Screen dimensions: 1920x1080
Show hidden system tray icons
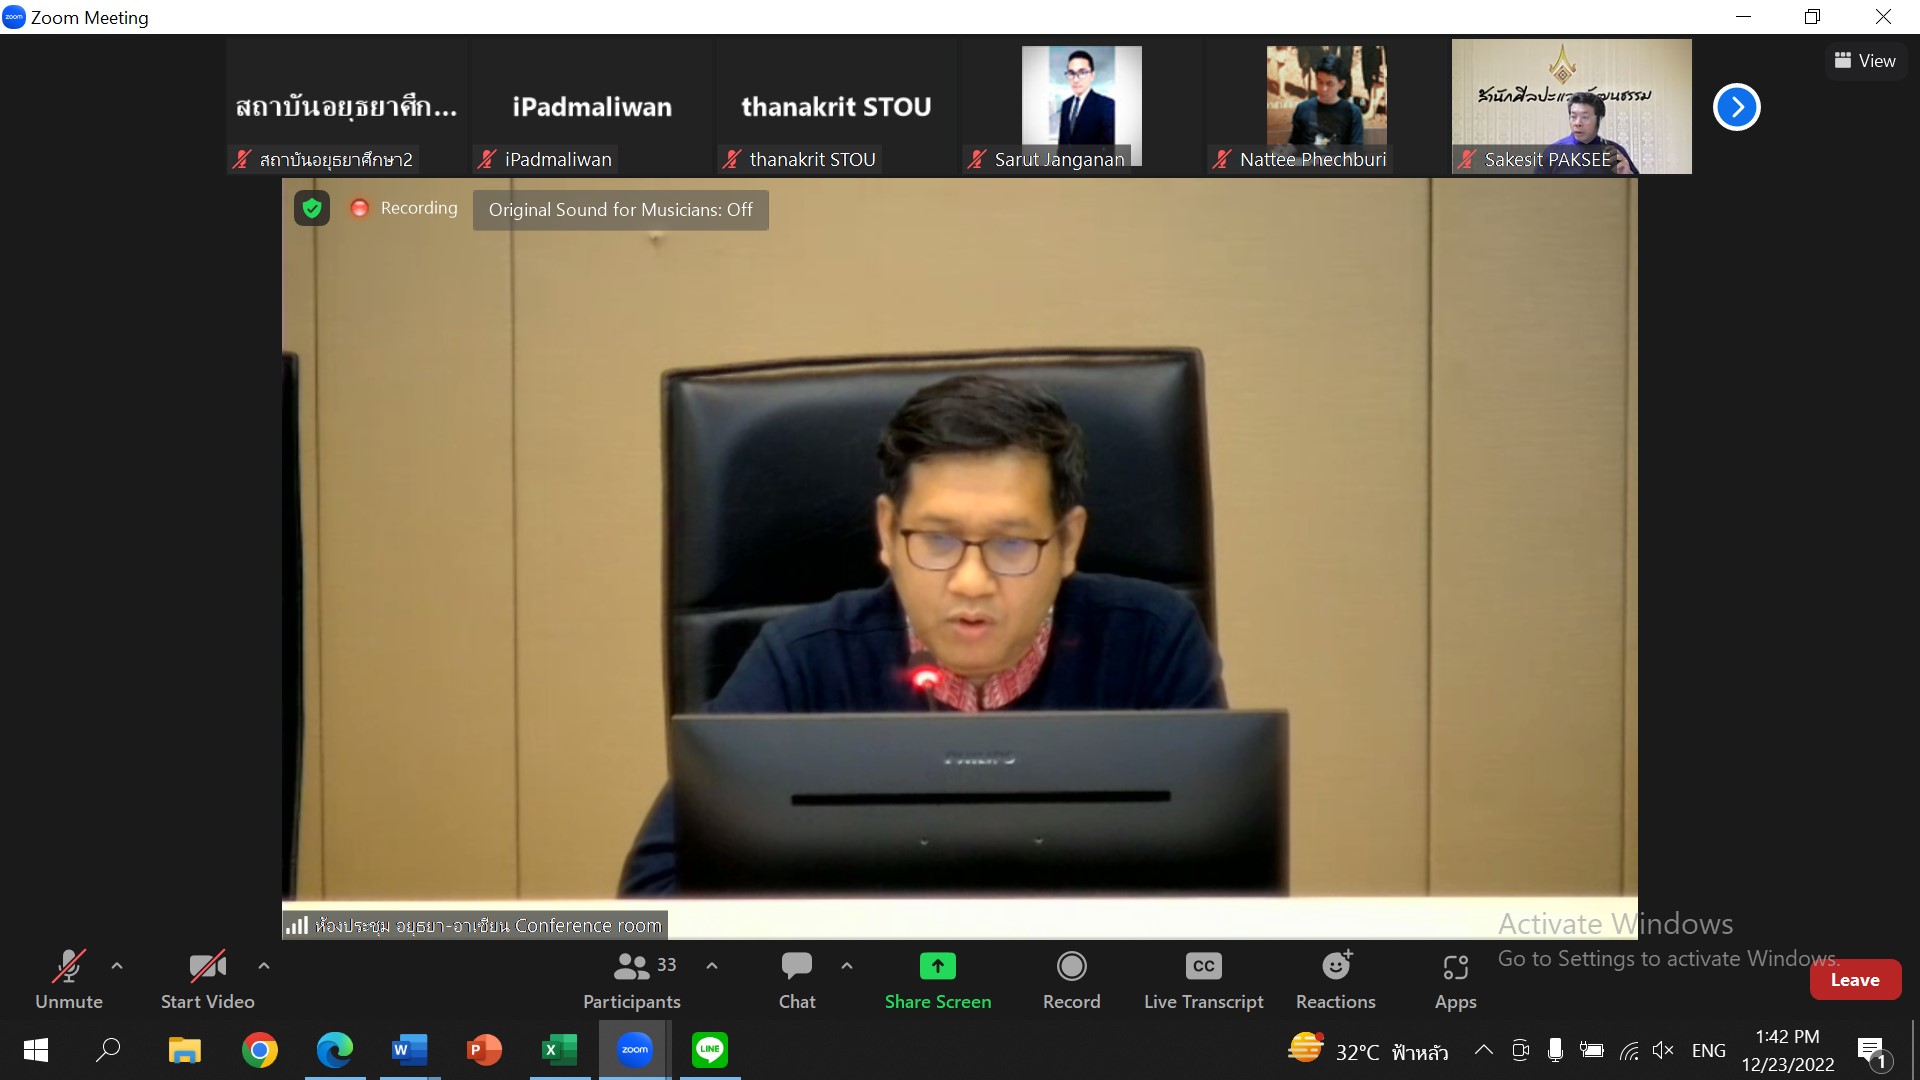point(1484,1050)
